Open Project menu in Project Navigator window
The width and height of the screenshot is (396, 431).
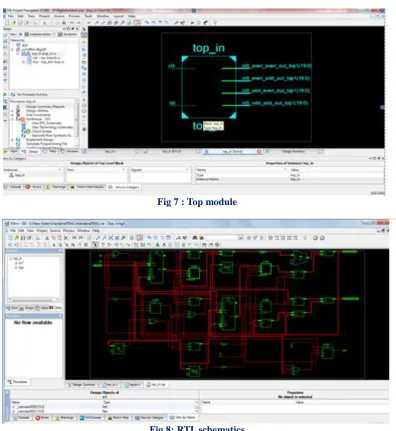(44, 16)
